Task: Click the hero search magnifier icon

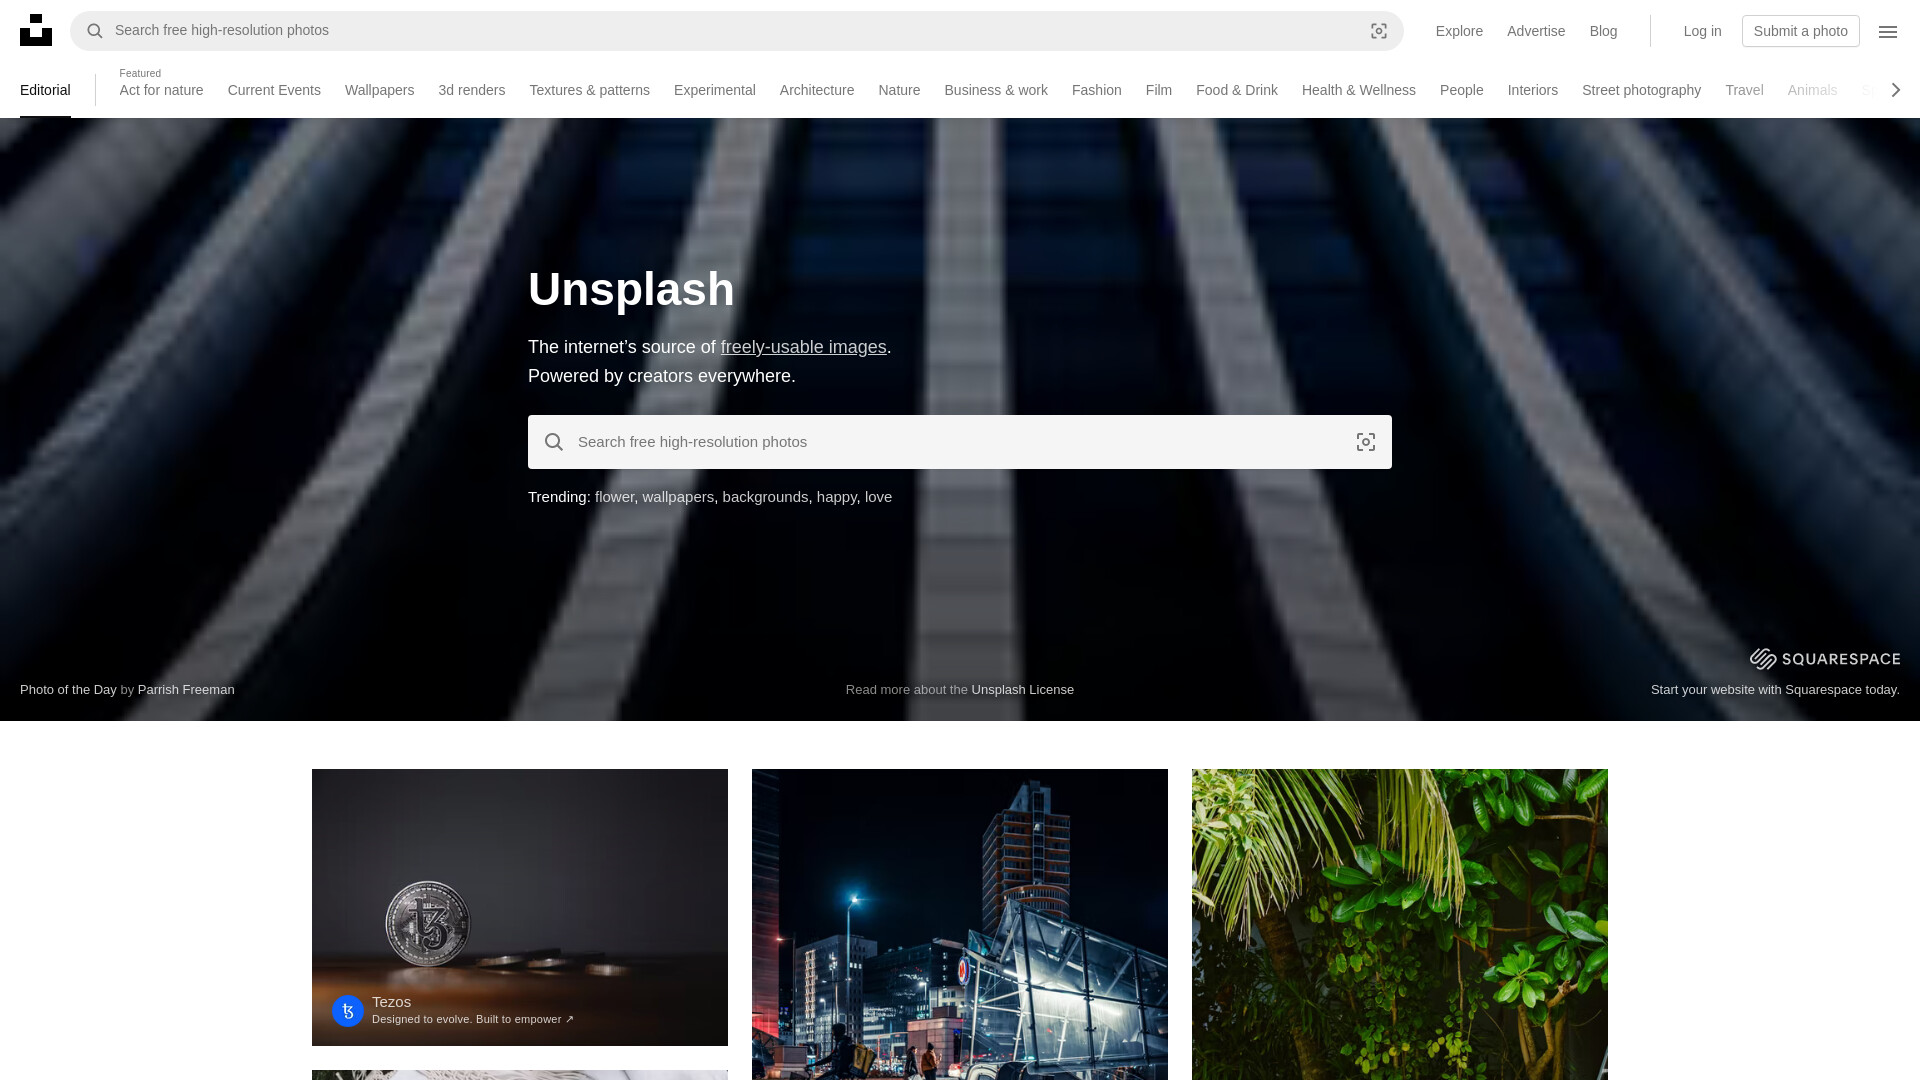Action: coord(554,442)
